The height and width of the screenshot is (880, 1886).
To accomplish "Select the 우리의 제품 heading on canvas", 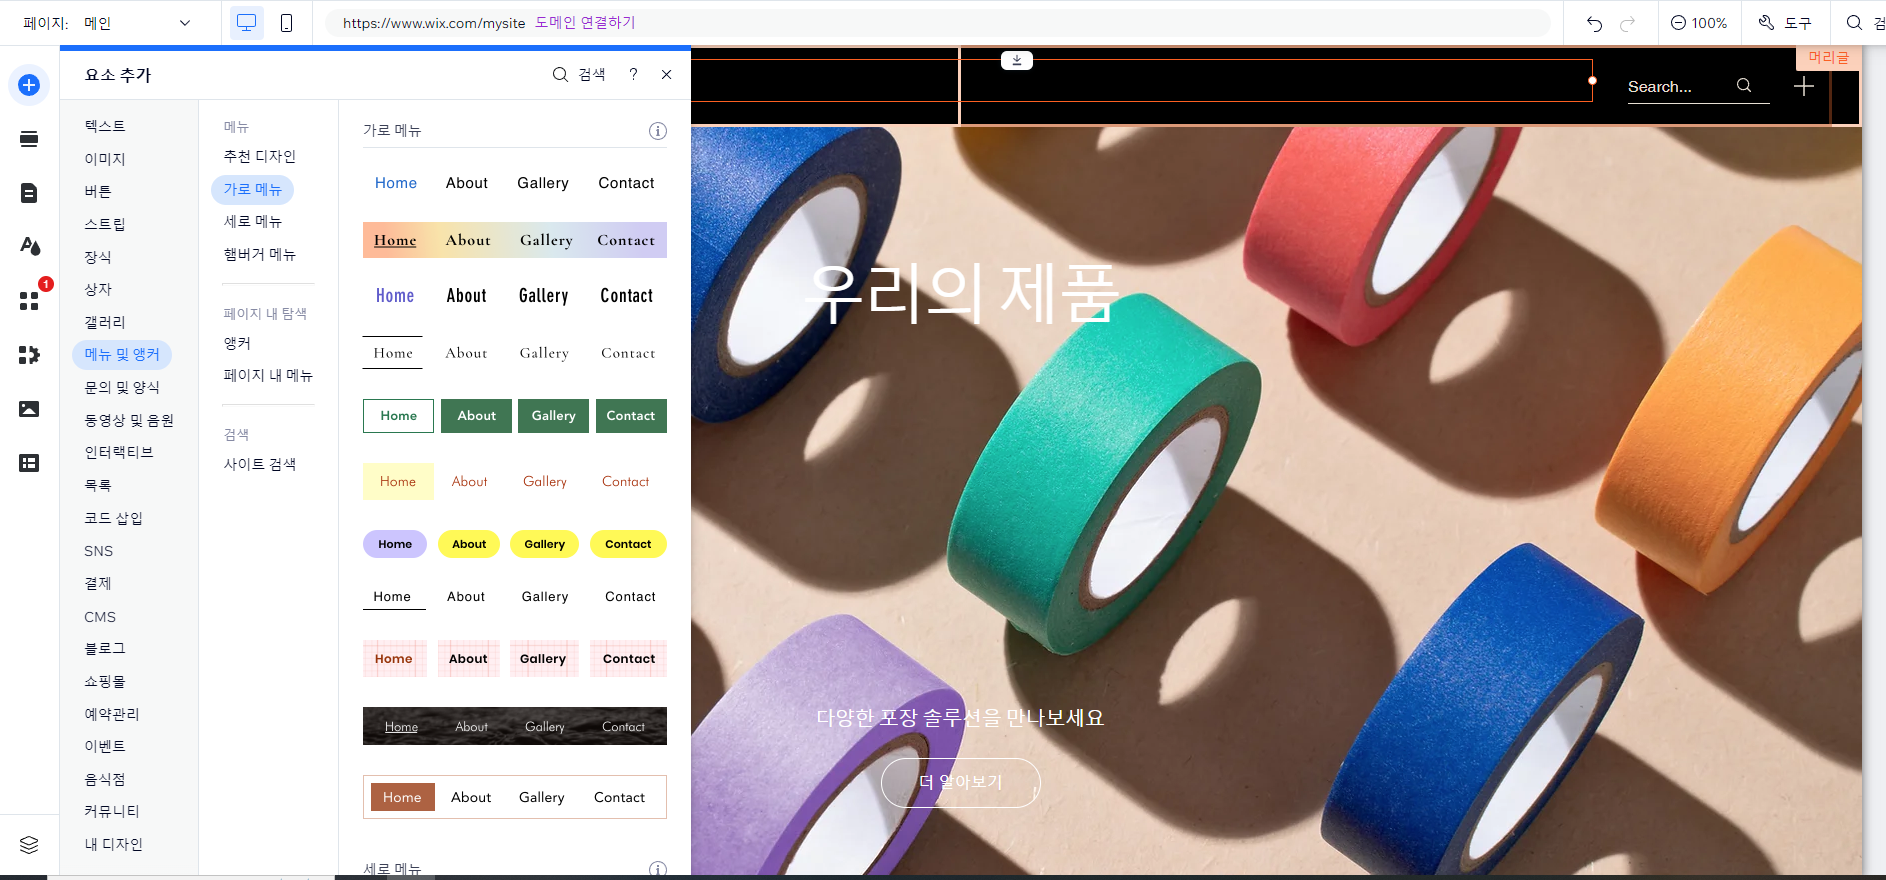I will click(963, 293).
